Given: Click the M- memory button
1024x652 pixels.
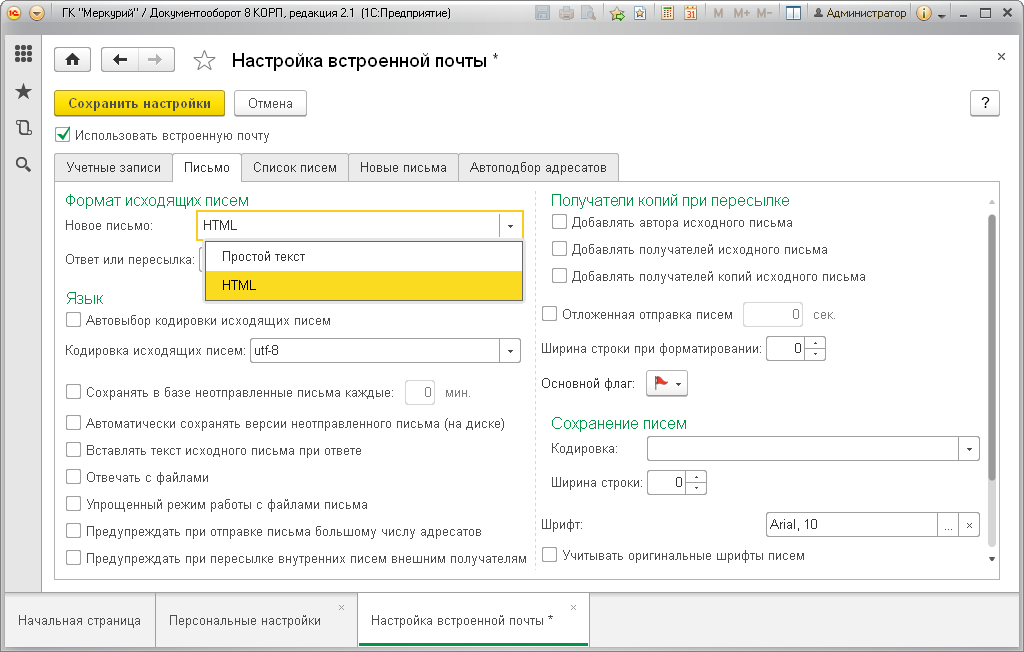Looking at the screenshot, I should pyautogui.click(x=764, y=13).
